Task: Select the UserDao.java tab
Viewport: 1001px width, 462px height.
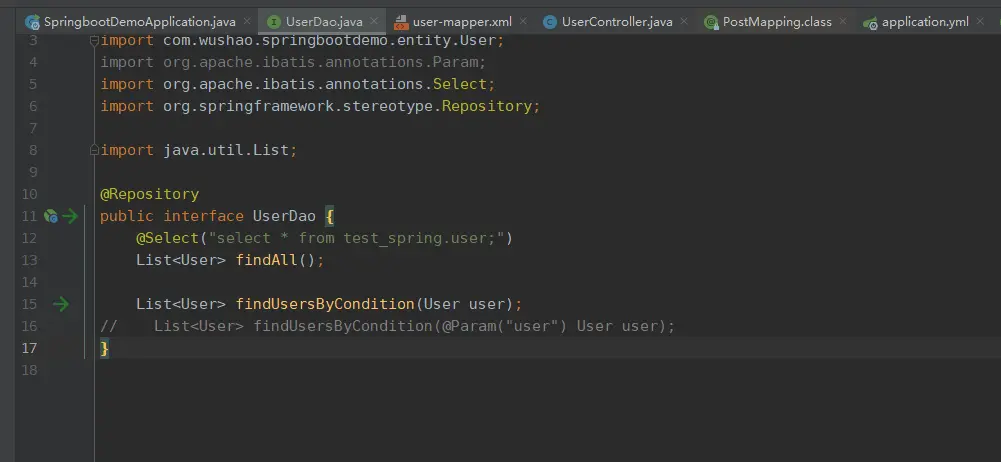Action: pyautogui.click(x=322, y=22)
